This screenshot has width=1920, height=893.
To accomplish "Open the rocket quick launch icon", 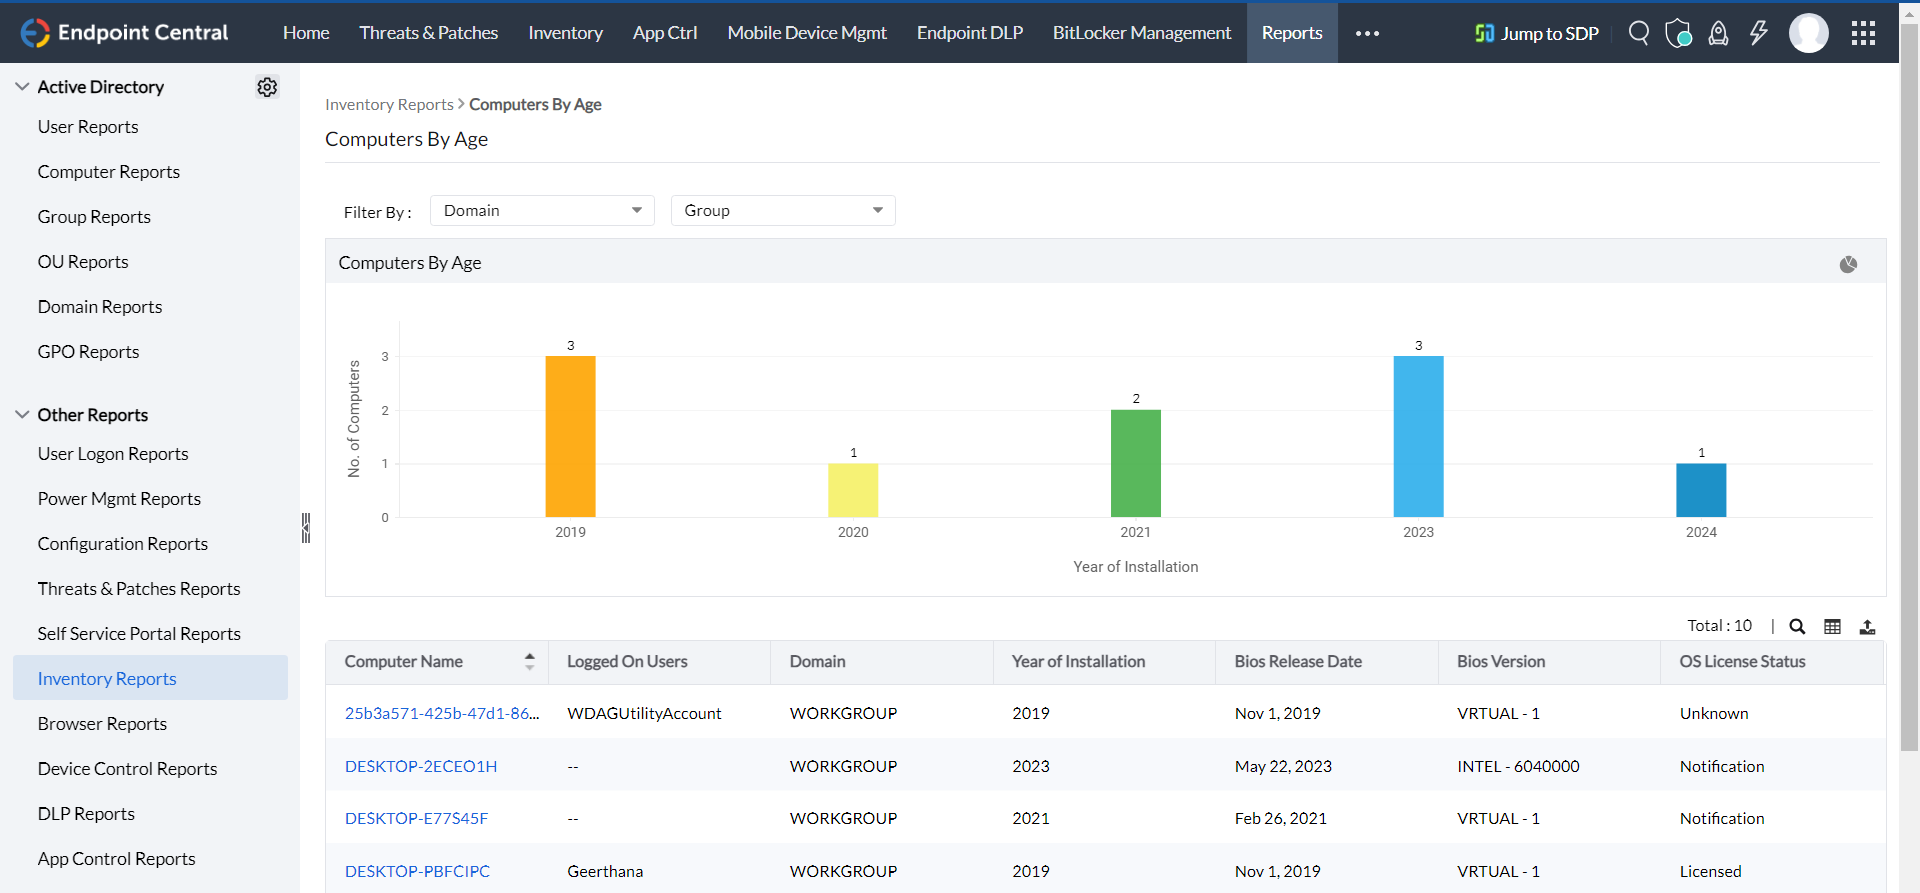I will 1718,33.
